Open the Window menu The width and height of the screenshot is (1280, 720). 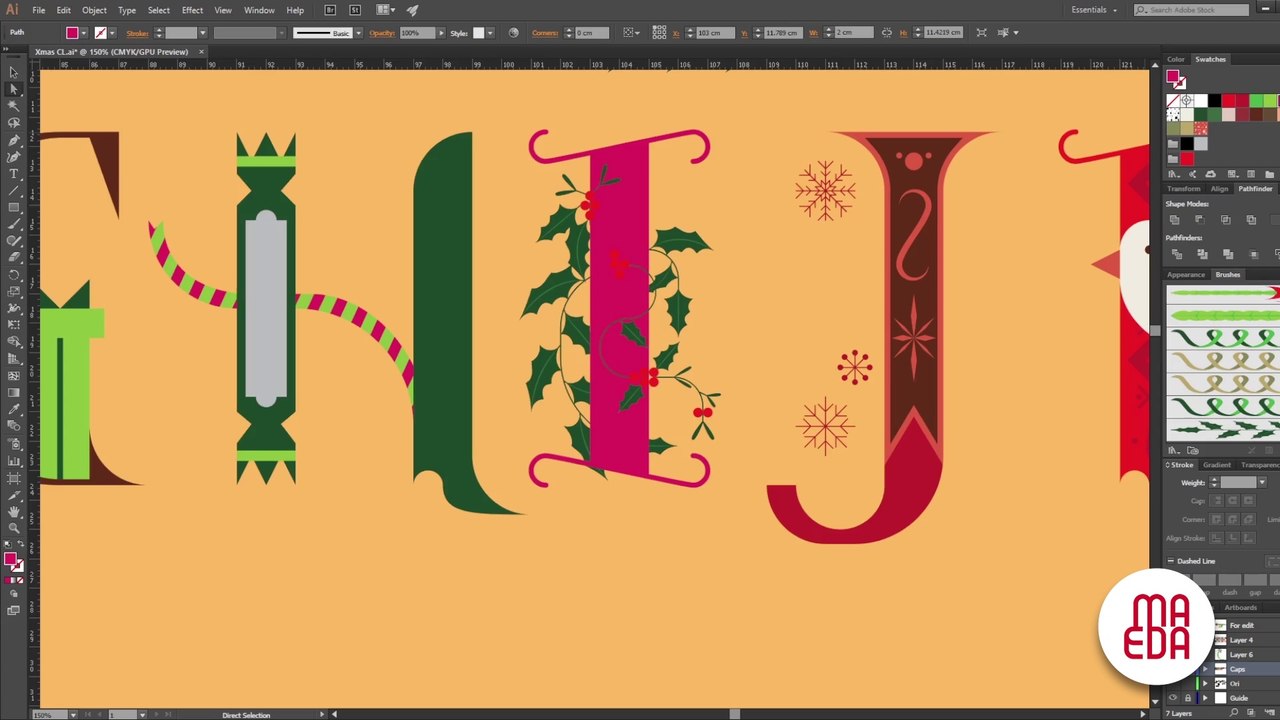tap(259, 10)
